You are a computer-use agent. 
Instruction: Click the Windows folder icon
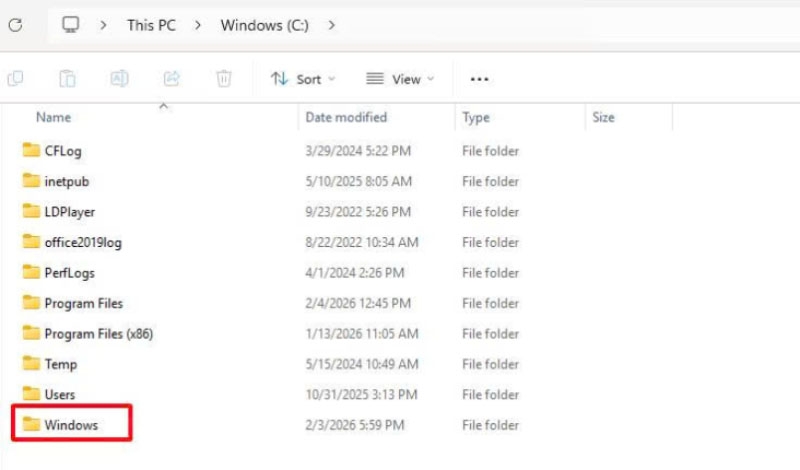point(31,424)
